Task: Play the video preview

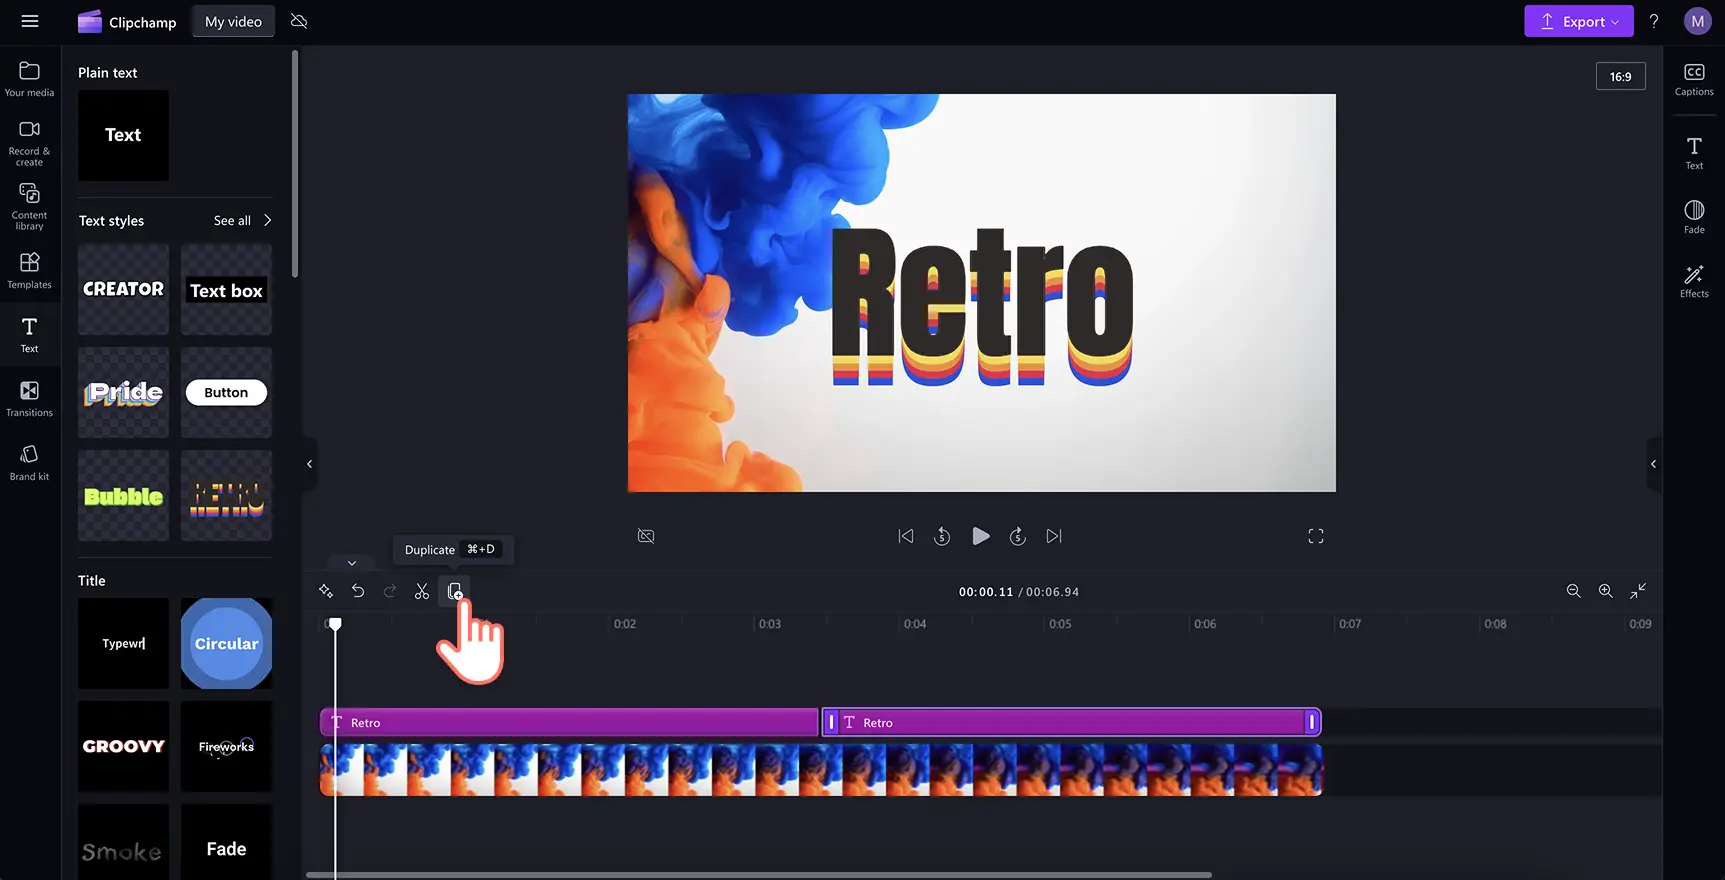Action: tap(981, 536)
